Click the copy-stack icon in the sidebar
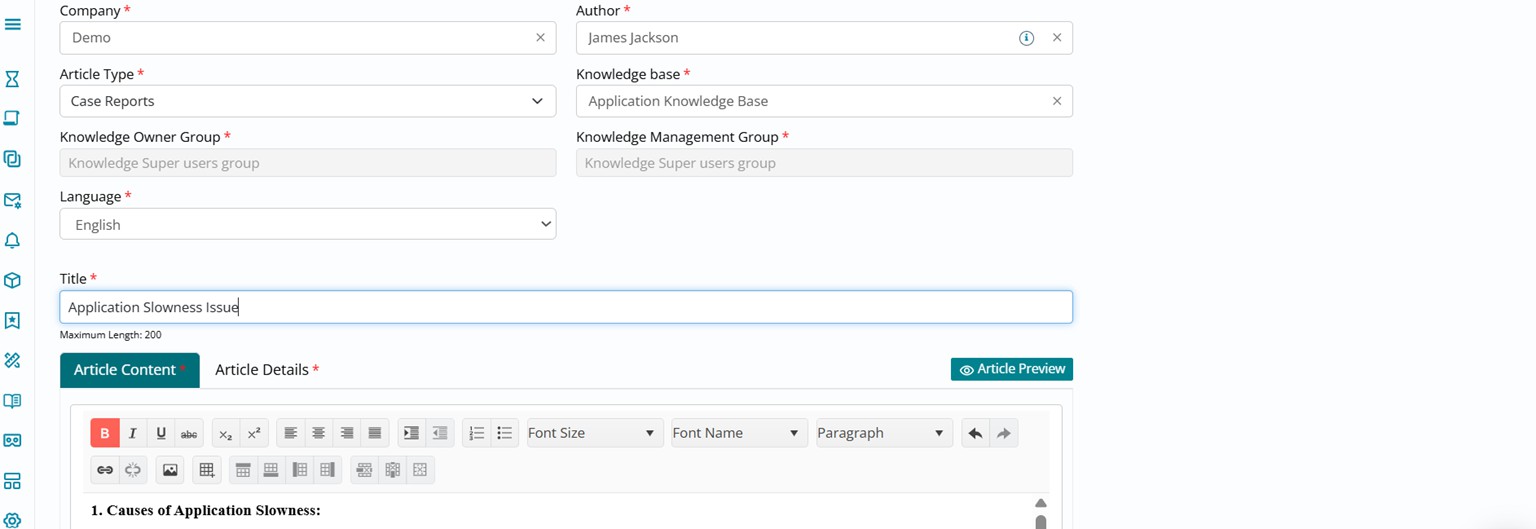 pos(12,159)
